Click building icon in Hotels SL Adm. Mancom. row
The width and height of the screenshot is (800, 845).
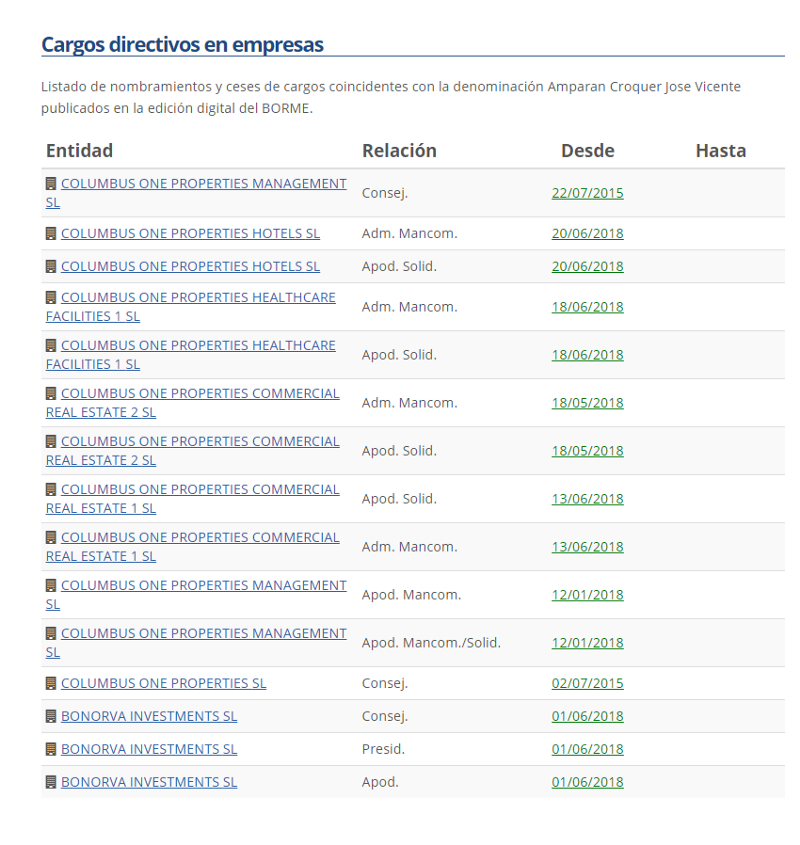[x=51, y=233]
